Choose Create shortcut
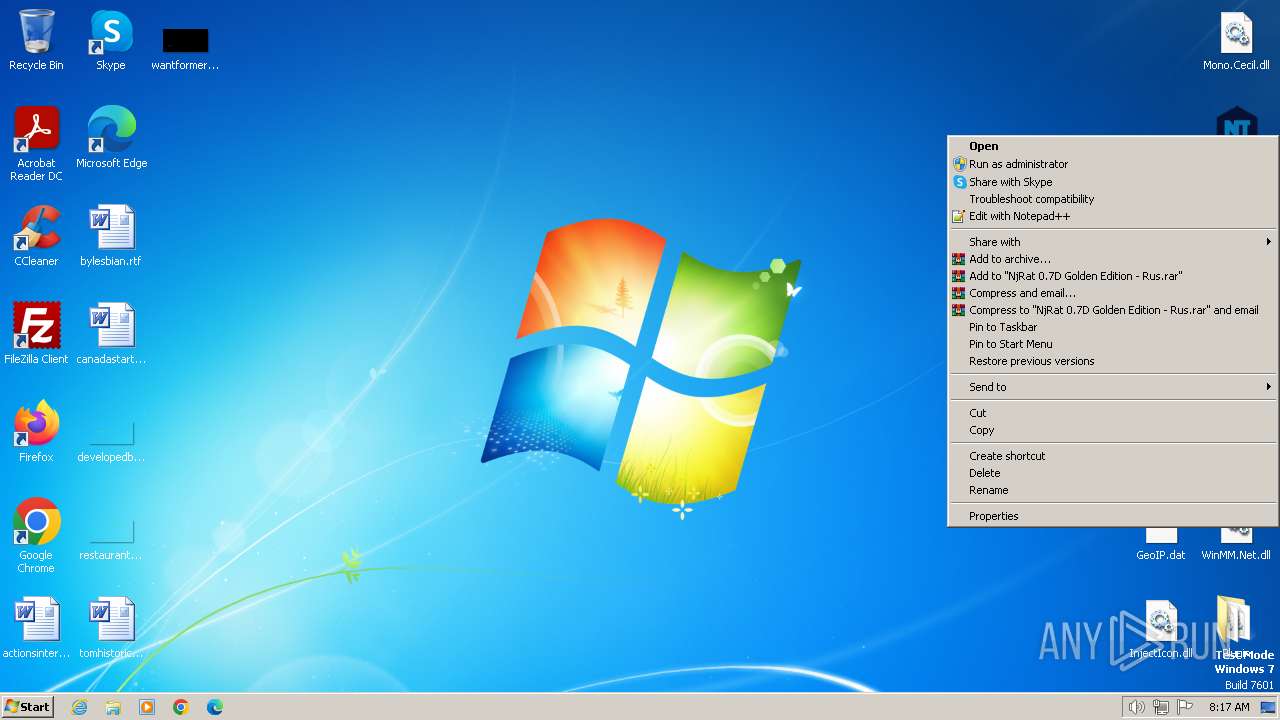This screenshot has width=1280, height=720. [x=1112, y=456]
